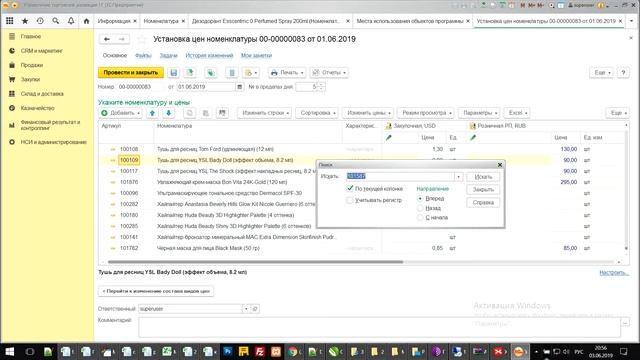The height and width of the screenshot is (360, 640).
Task: Open Параметры dropdown
Action: 479,113
